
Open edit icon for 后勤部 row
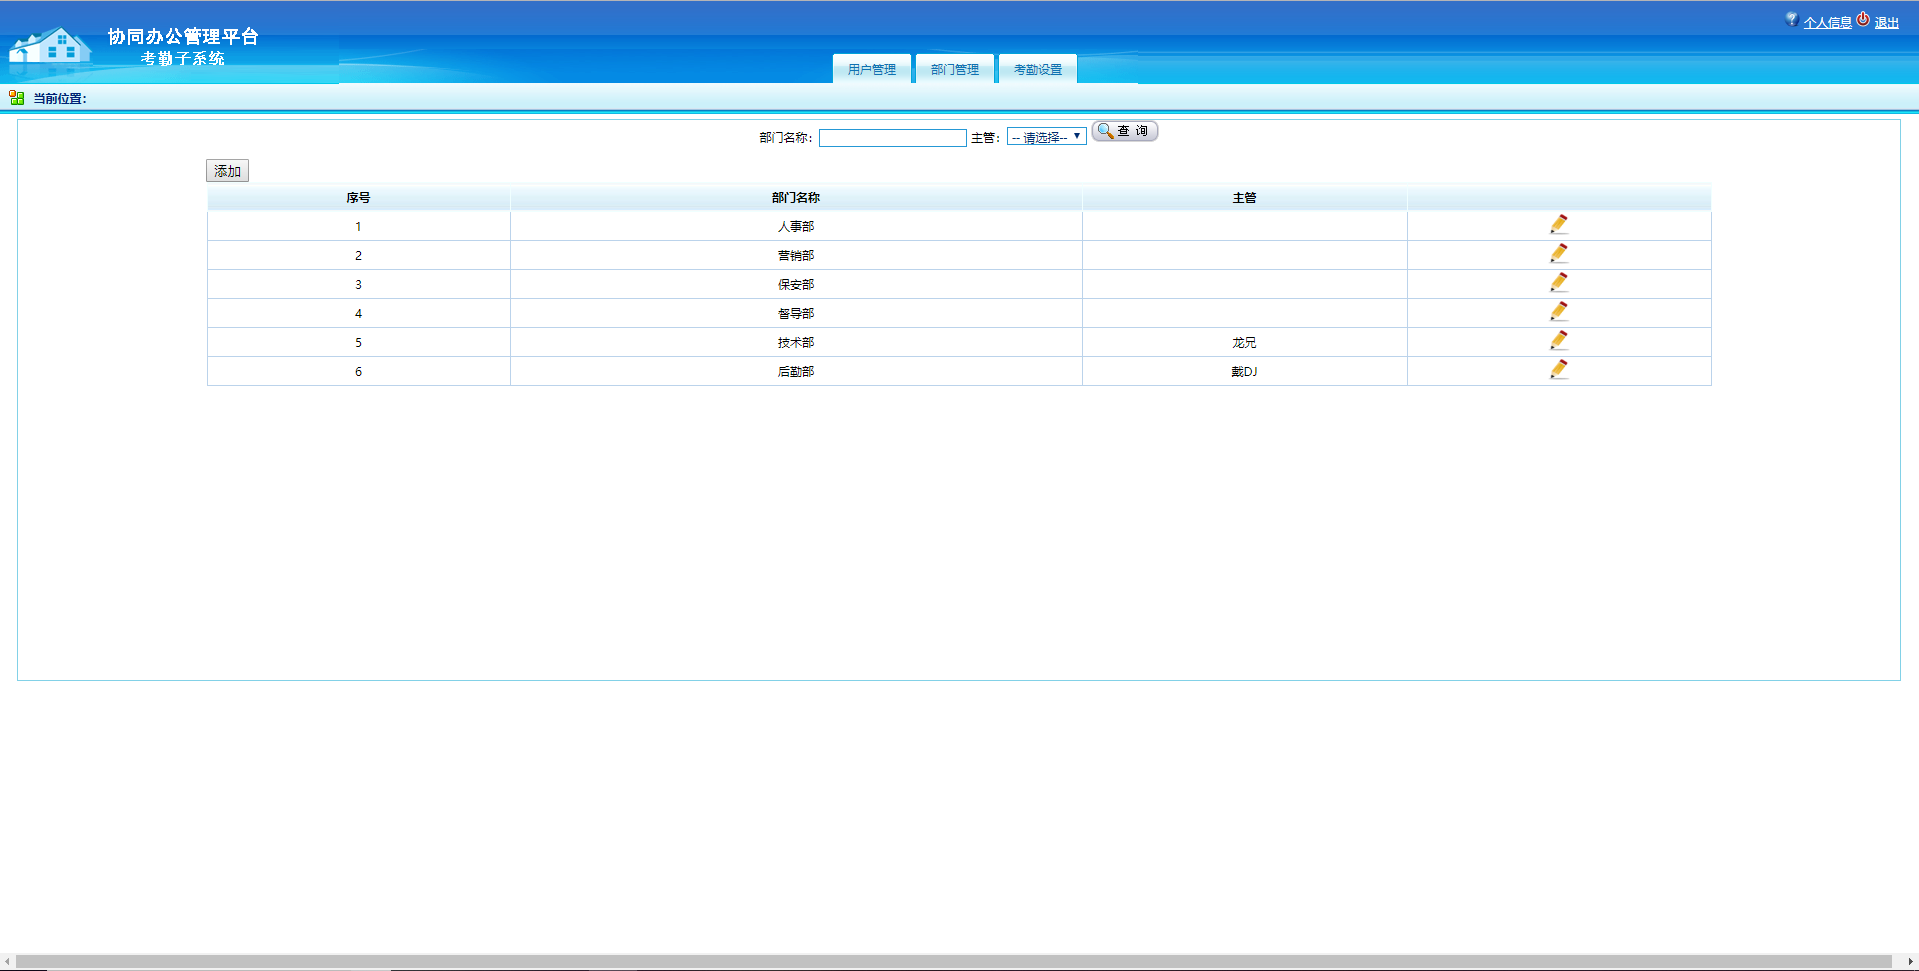click(x=1558, y=370)
